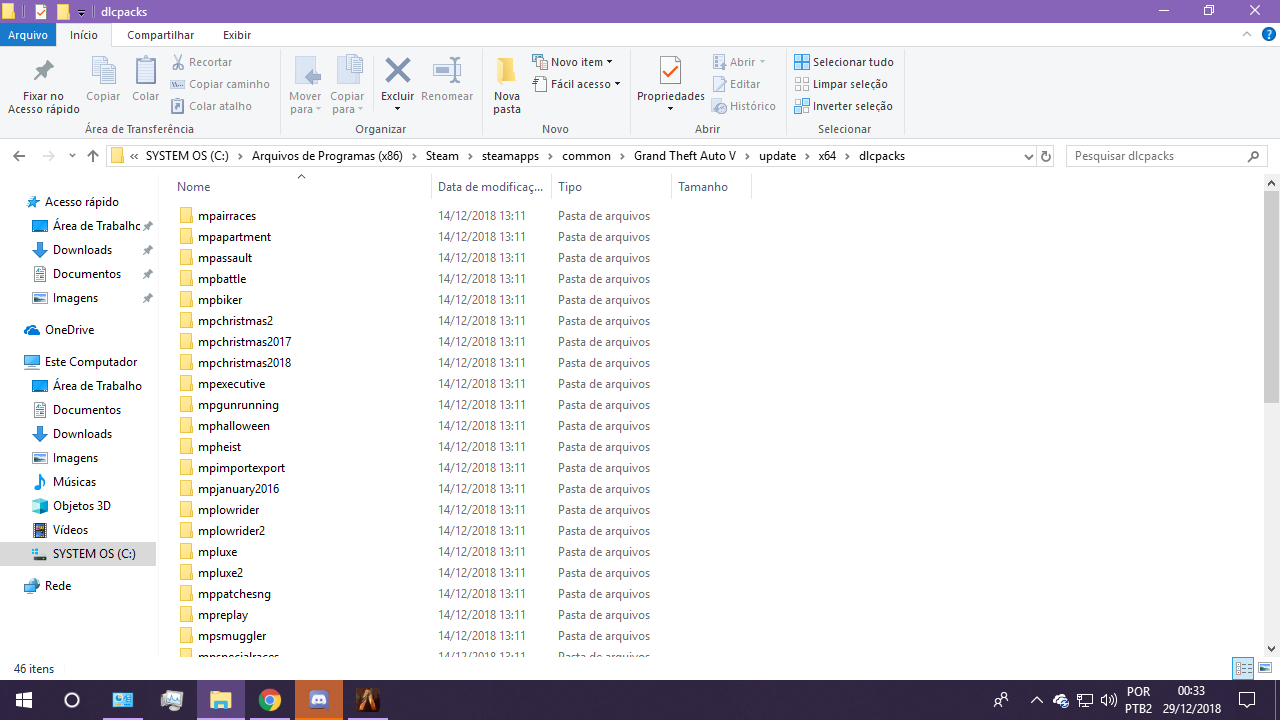This screenshot has height=720, width=1280.
Task: Click Fixar no Acesso rápido pin icon
Action: 43,72
